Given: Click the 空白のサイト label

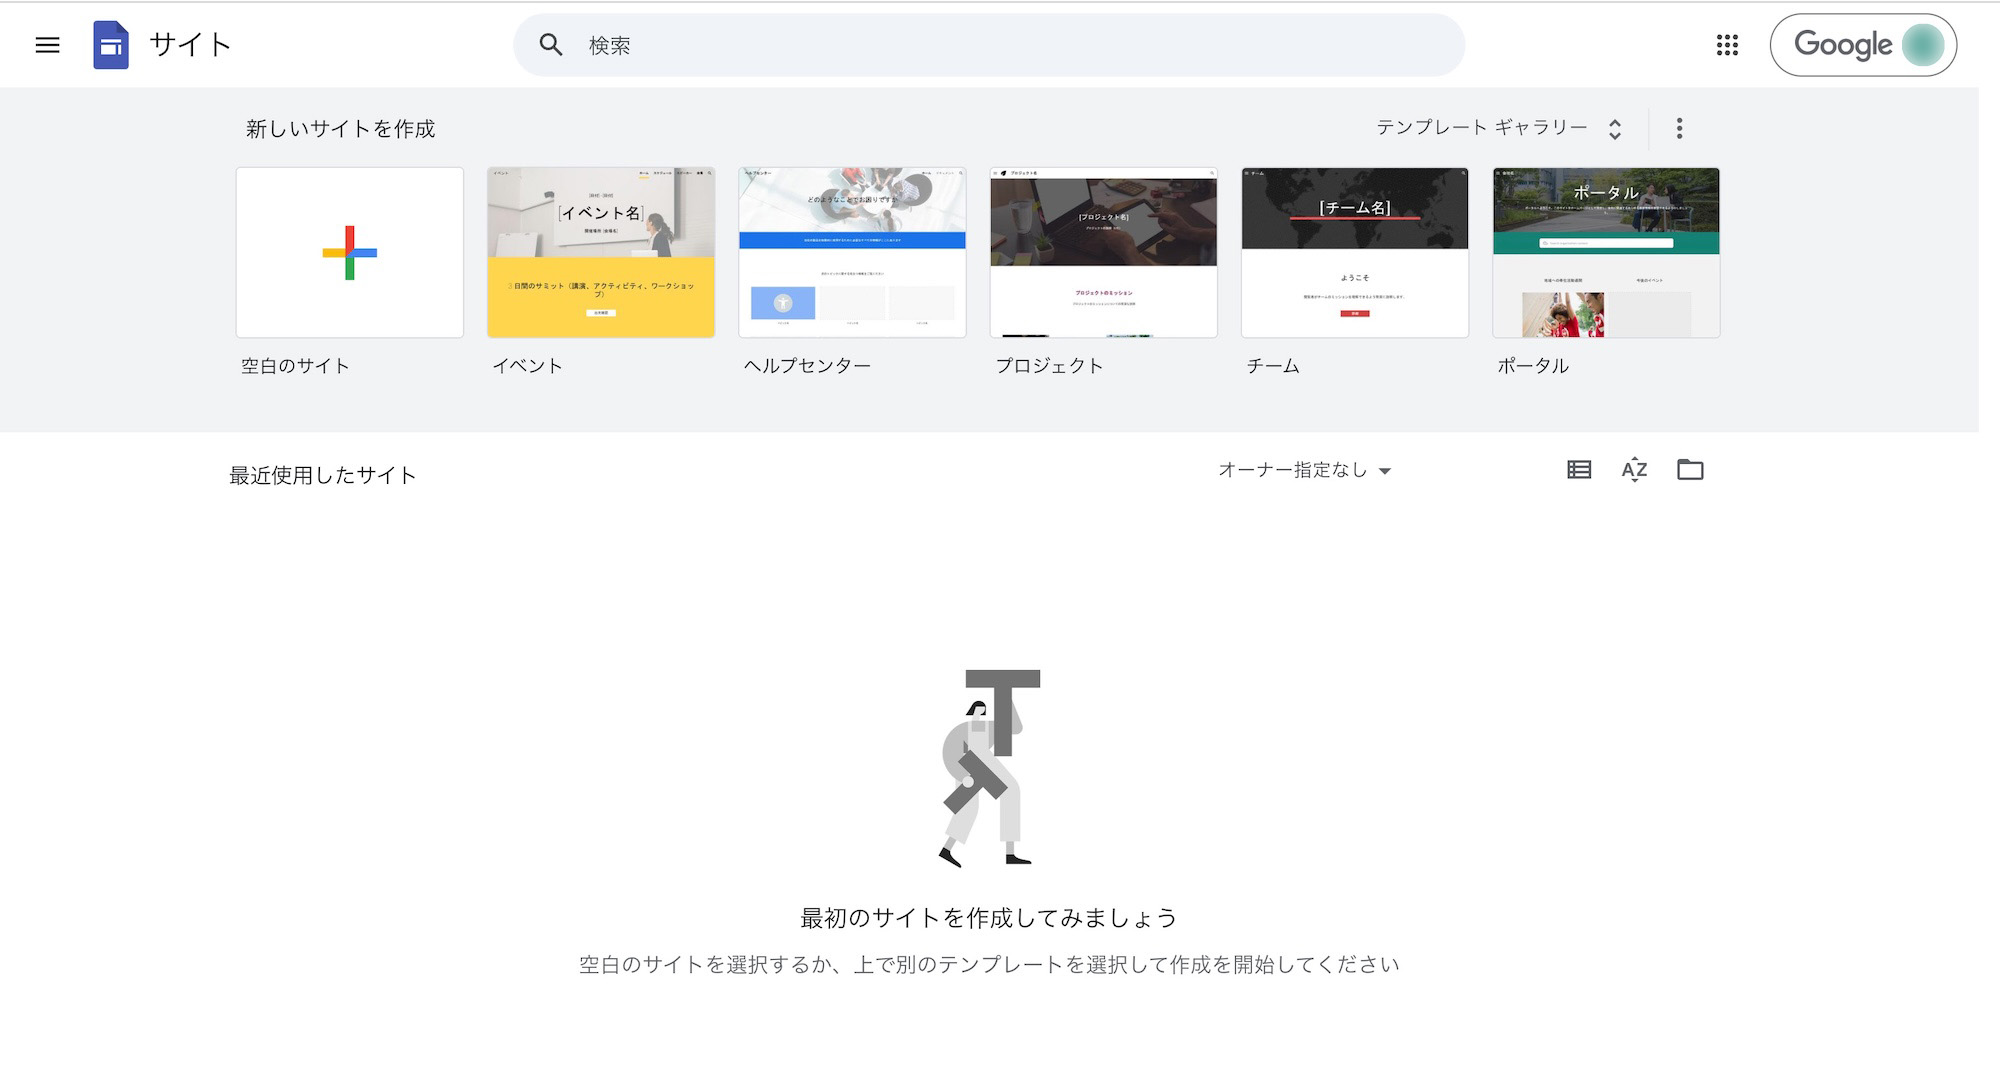Looking at the screenshot, I should [295, 366].
